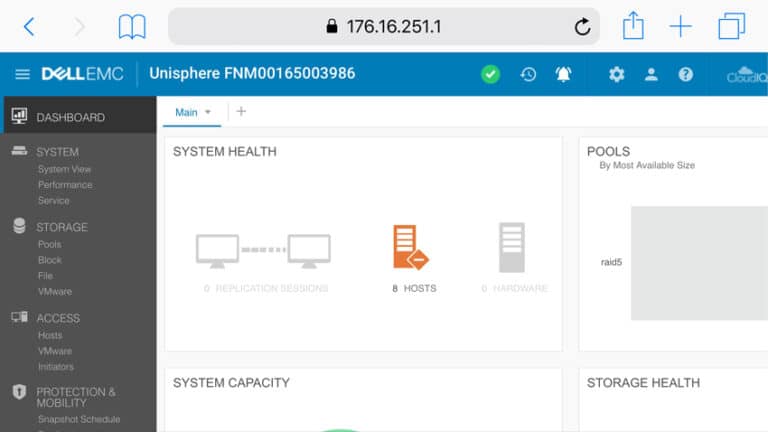Viewport: 768px width, 432px height.
Task: Open settings with the gear icon
Action: click(x=617, y=74)
